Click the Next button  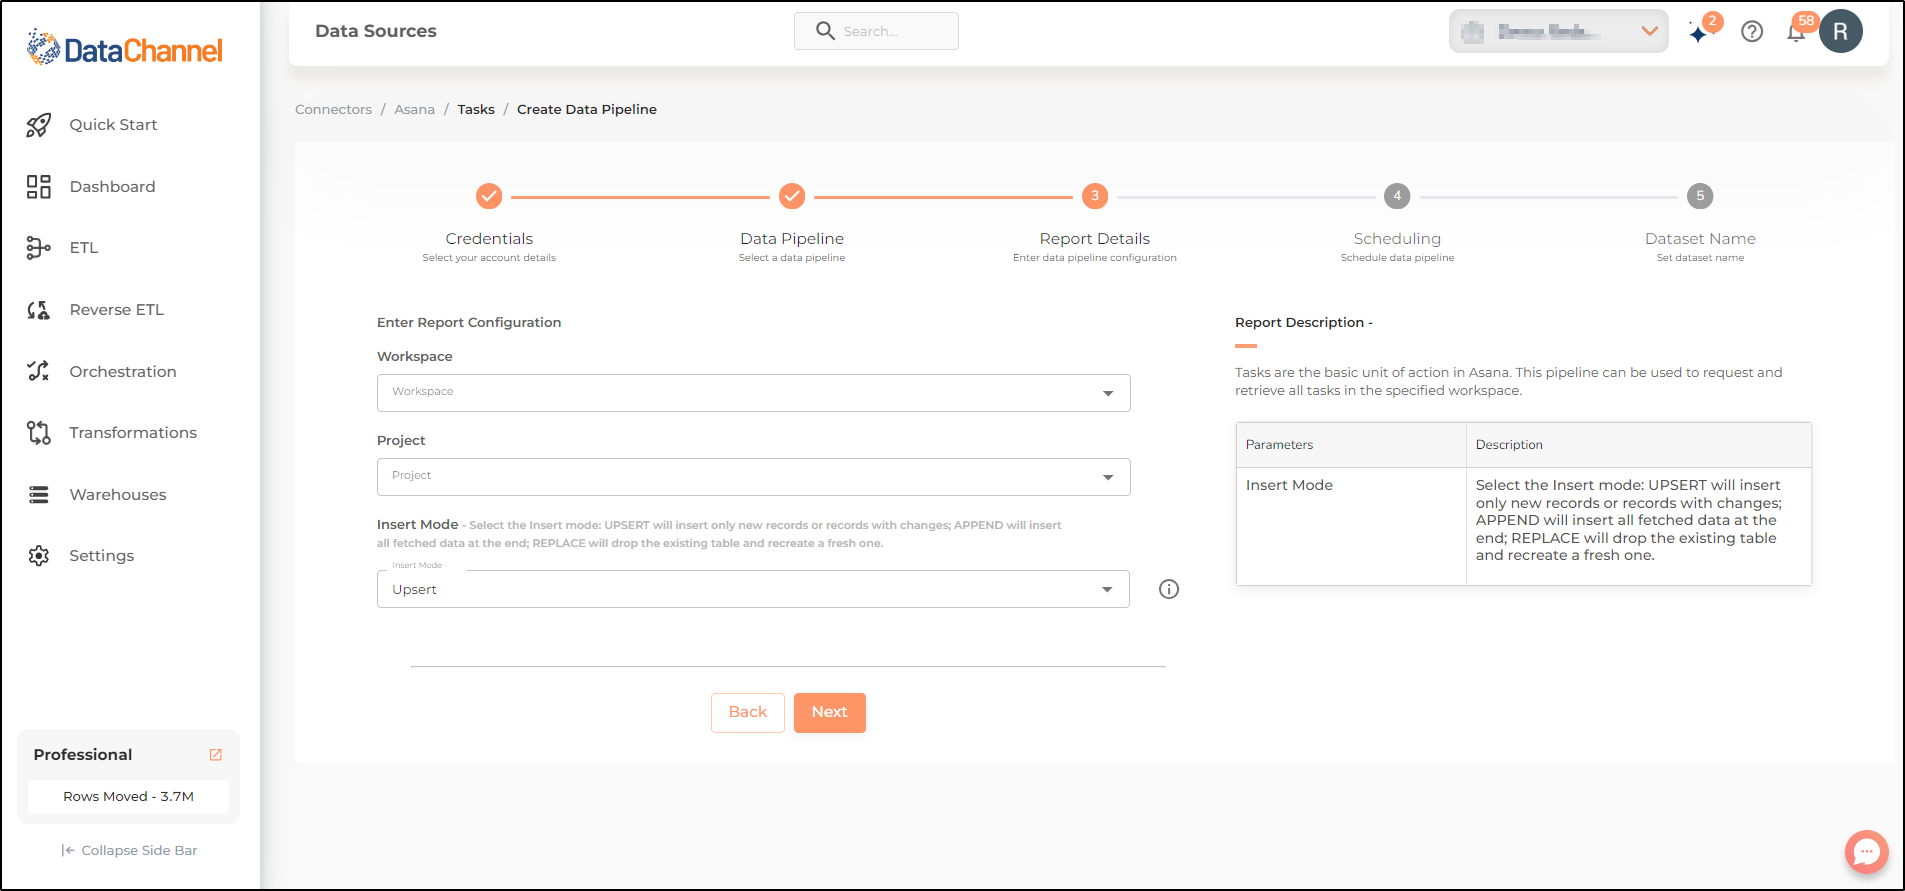point(830,713)
